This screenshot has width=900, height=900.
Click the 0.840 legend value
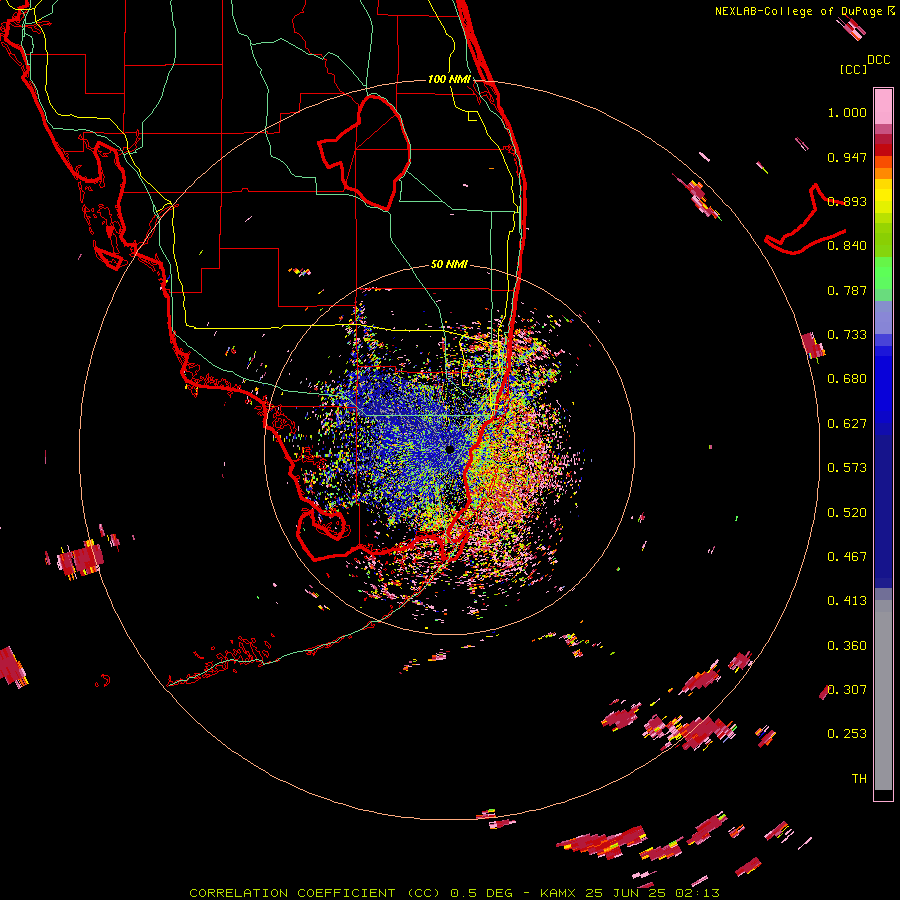click(x=847, y=246)
